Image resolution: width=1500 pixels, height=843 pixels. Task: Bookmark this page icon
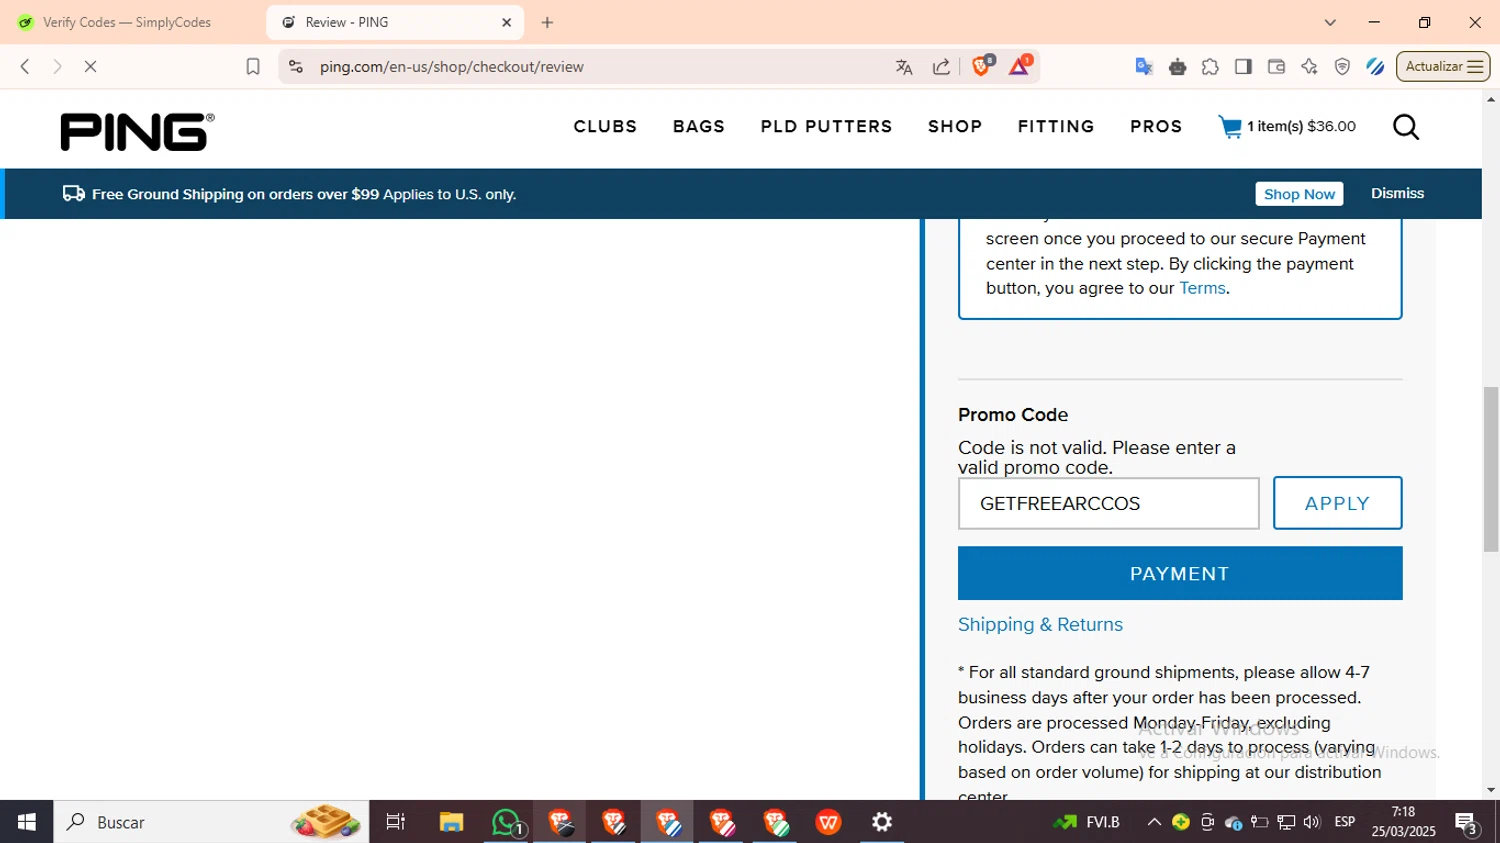click(x=253, y=67)
